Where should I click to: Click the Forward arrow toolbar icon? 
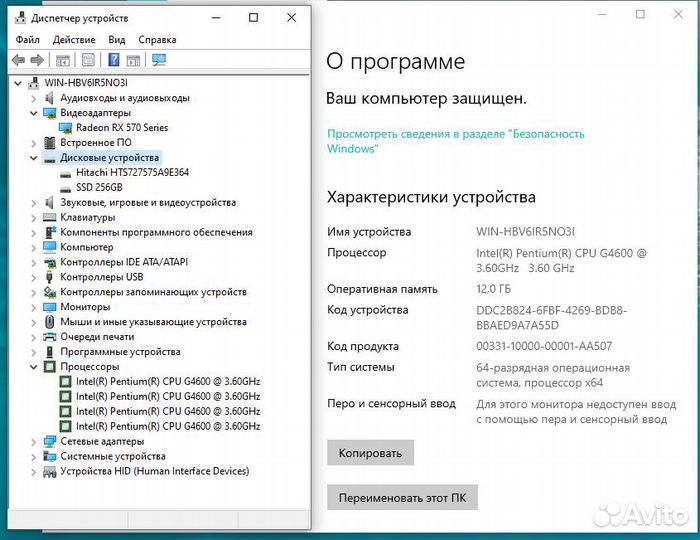coord(37,60)
